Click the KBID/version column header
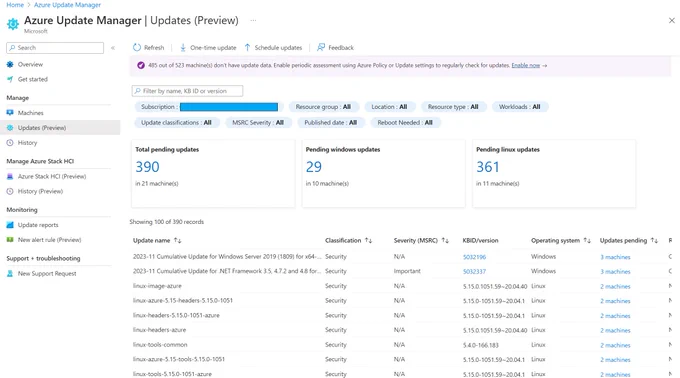The image size is (680, 378). [x=481, y=240]
